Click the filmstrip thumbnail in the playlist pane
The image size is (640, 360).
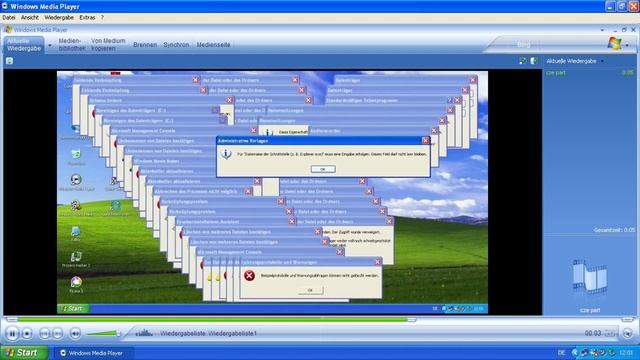coord(590,277)
